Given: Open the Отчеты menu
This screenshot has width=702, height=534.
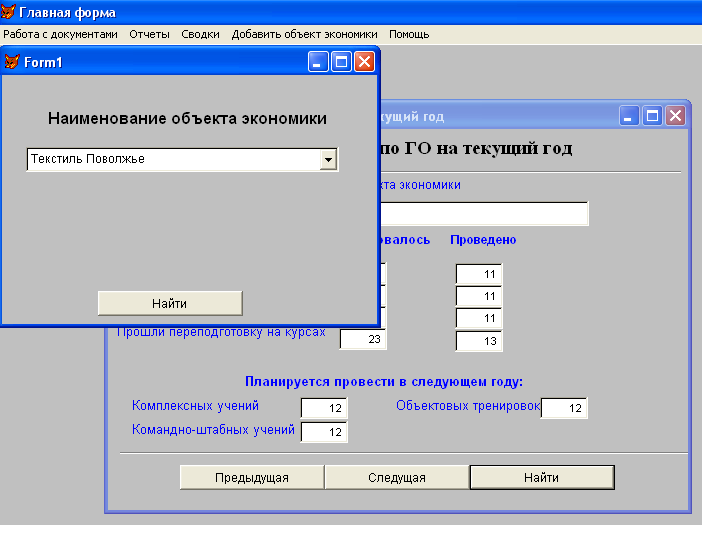Looking at the screenshot, I should pyautogui.click(x=149, y=34).
